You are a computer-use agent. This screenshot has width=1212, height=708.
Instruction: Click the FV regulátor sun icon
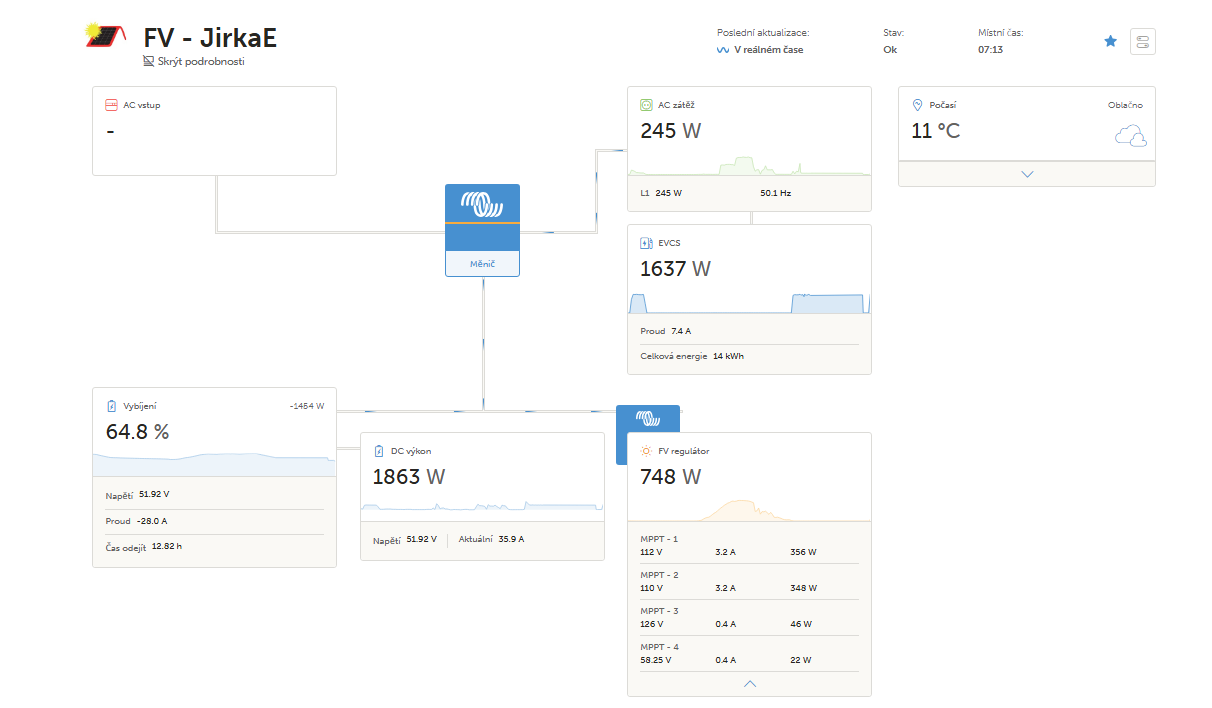pyautogui.click(x=646, y=451)
